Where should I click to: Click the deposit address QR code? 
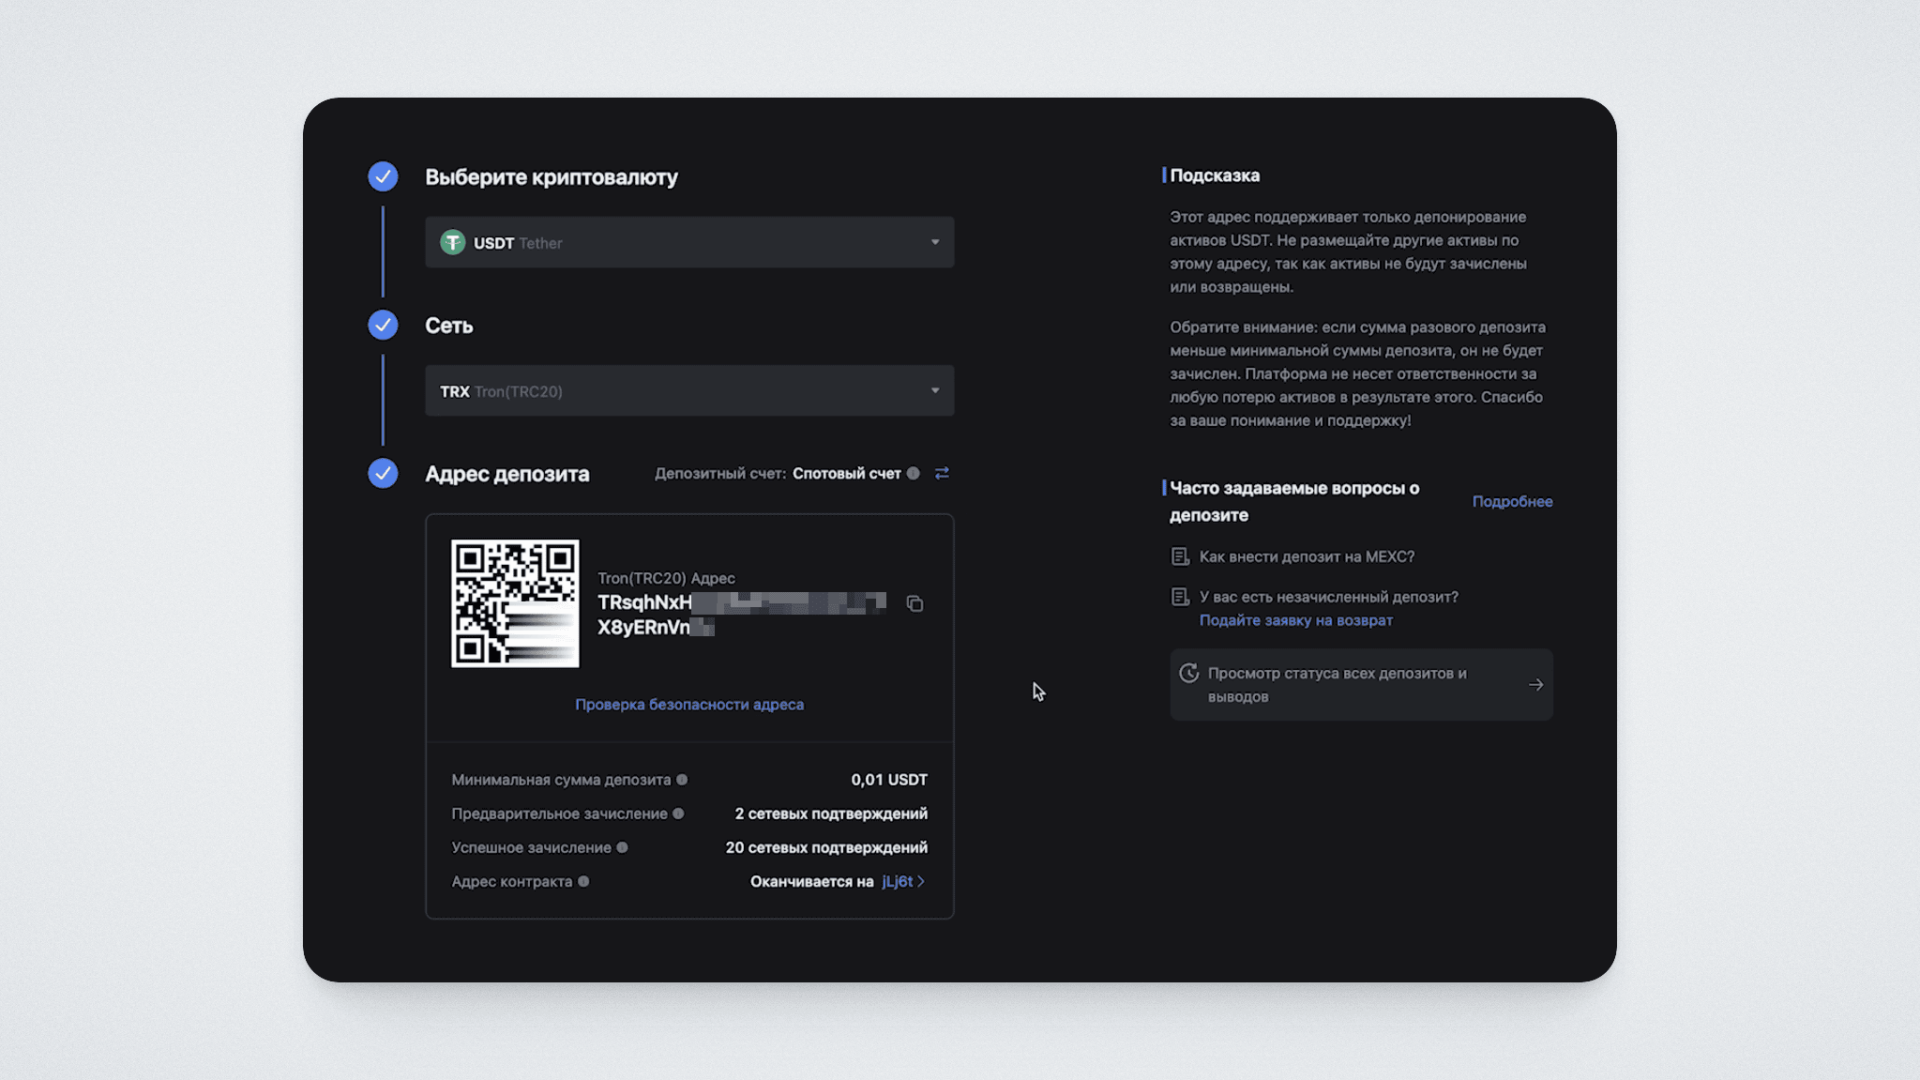[515, 603]
